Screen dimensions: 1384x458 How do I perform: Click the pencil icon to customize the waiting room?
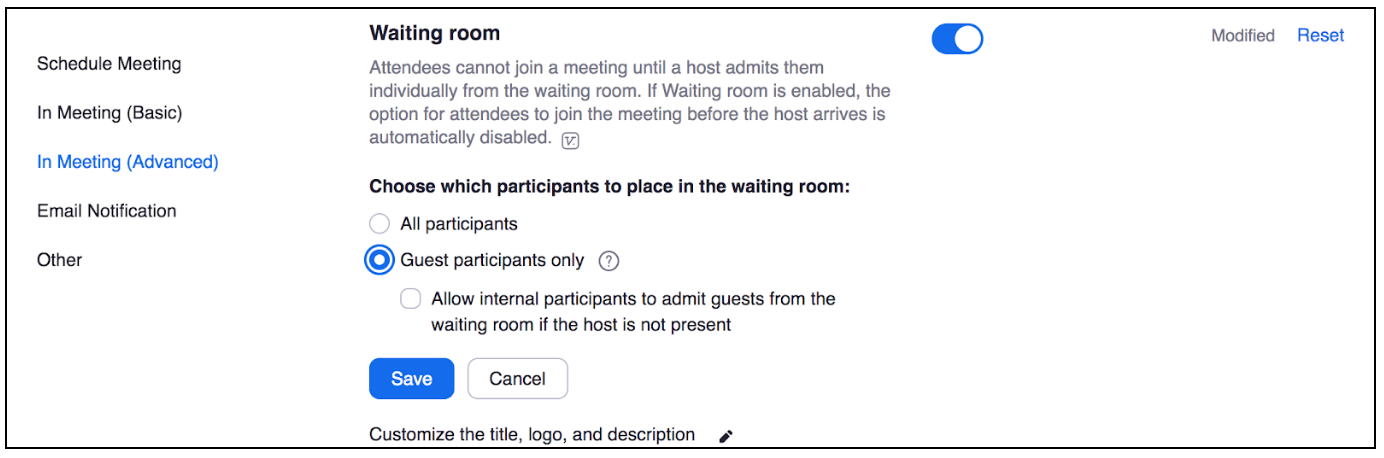pos(726,436)
